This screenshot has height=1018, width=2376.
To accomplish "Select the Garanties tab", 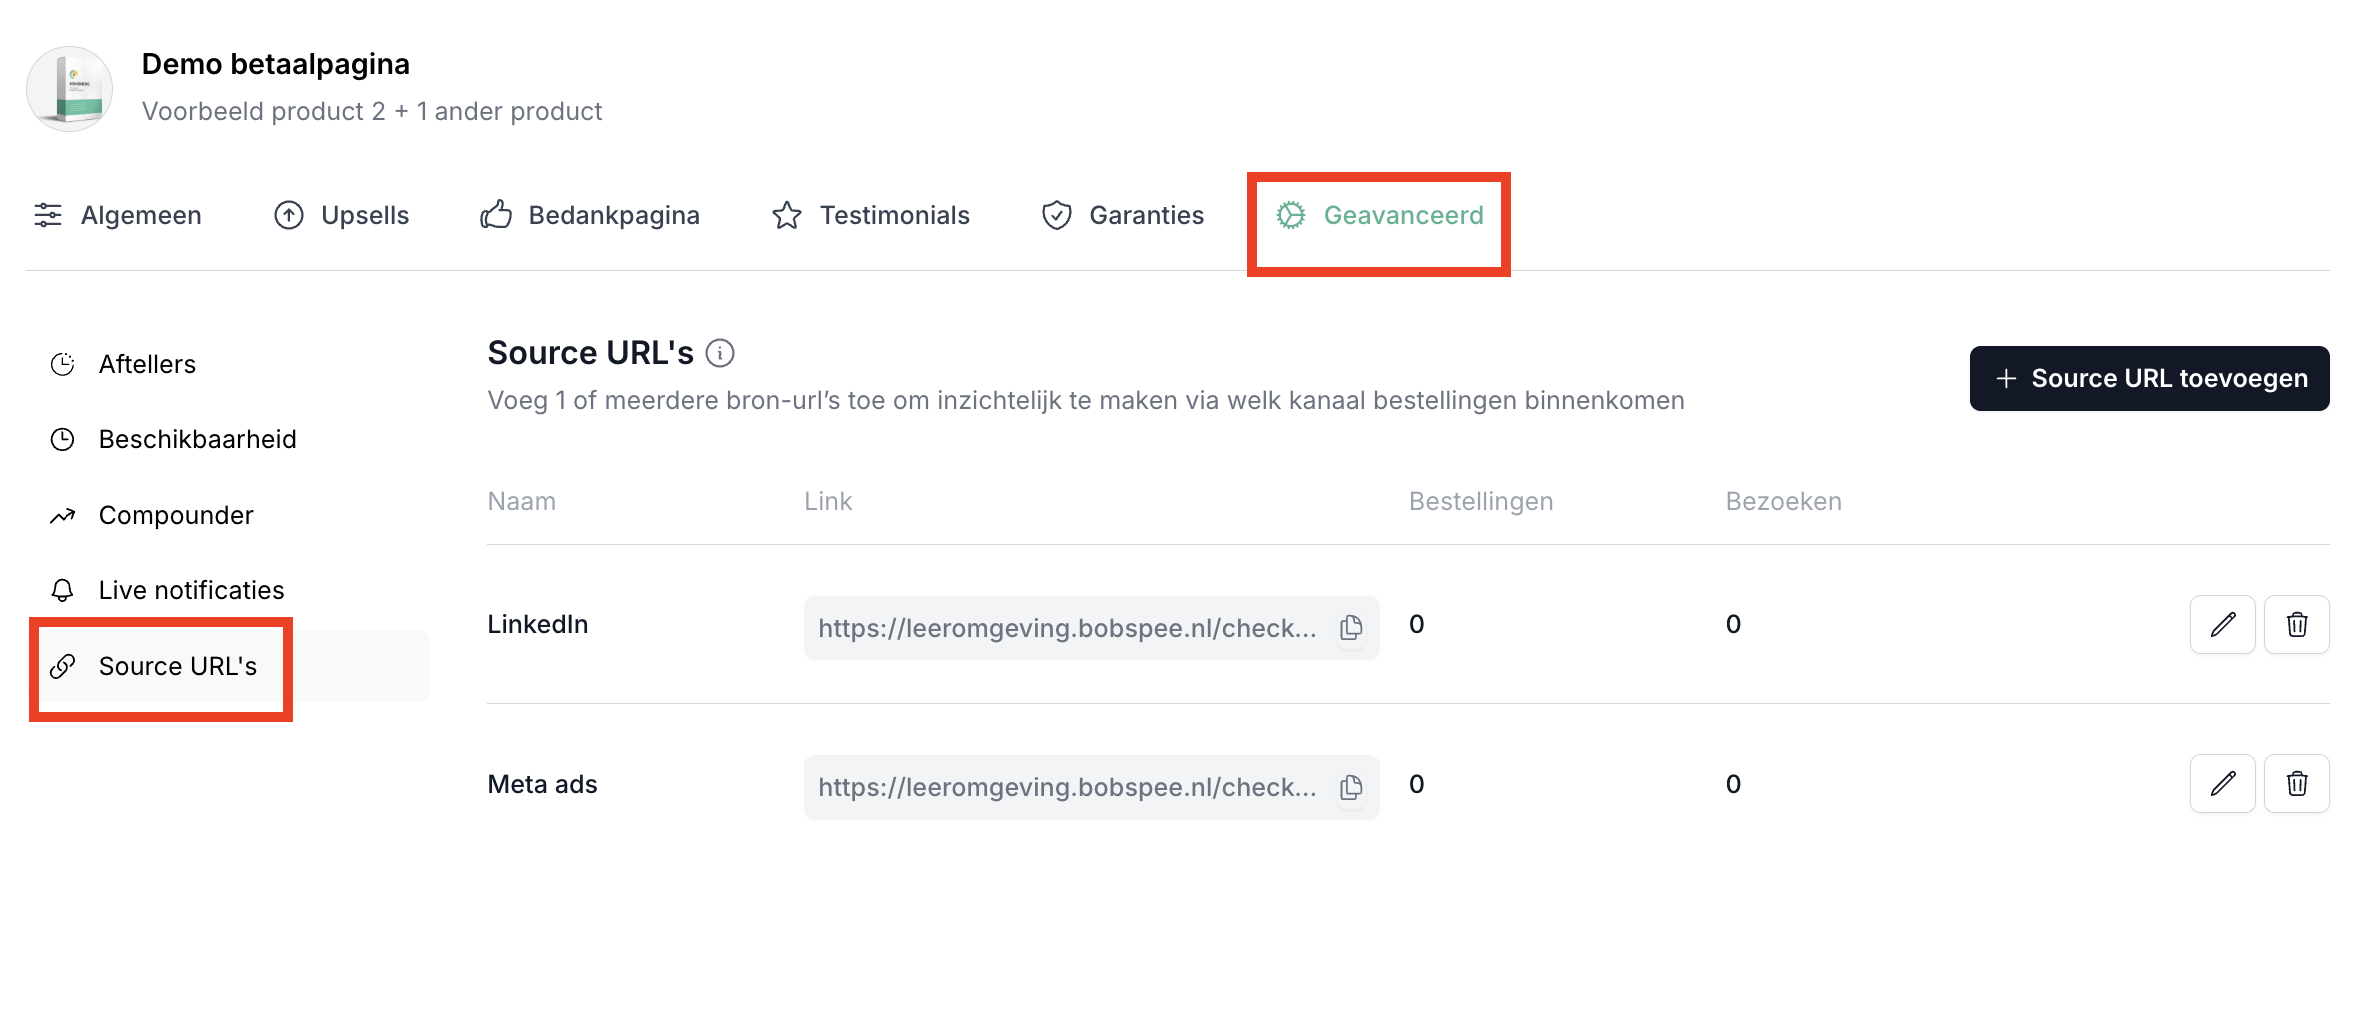I will 1123,215.
